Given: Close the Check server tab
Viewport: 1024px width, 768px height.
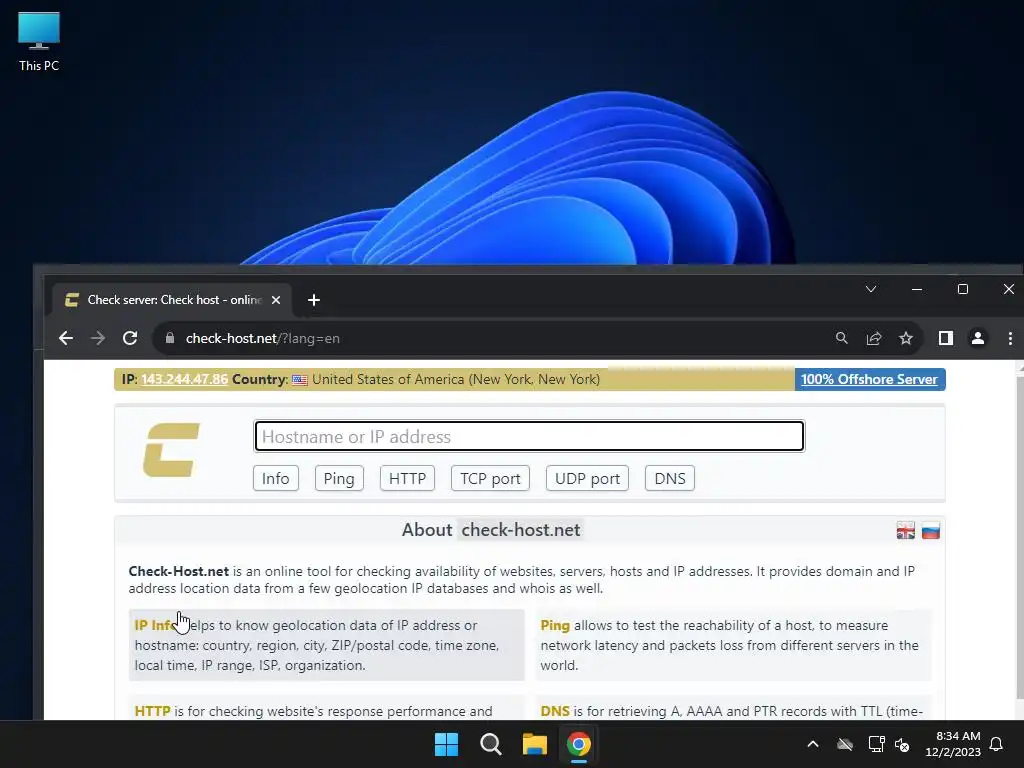Looking at the screenshot, I should click(x=276, y=300).
